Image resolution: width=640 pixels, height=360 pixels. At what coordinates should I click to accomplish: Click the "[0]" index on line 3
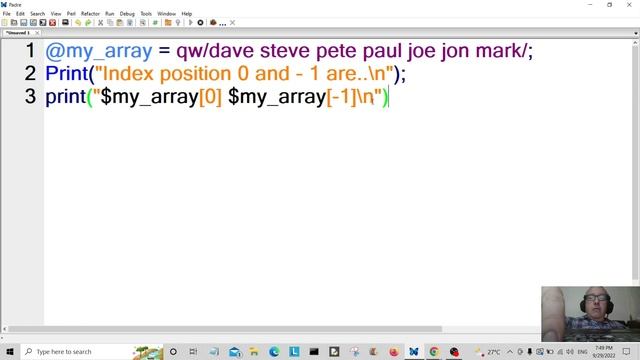210,97
